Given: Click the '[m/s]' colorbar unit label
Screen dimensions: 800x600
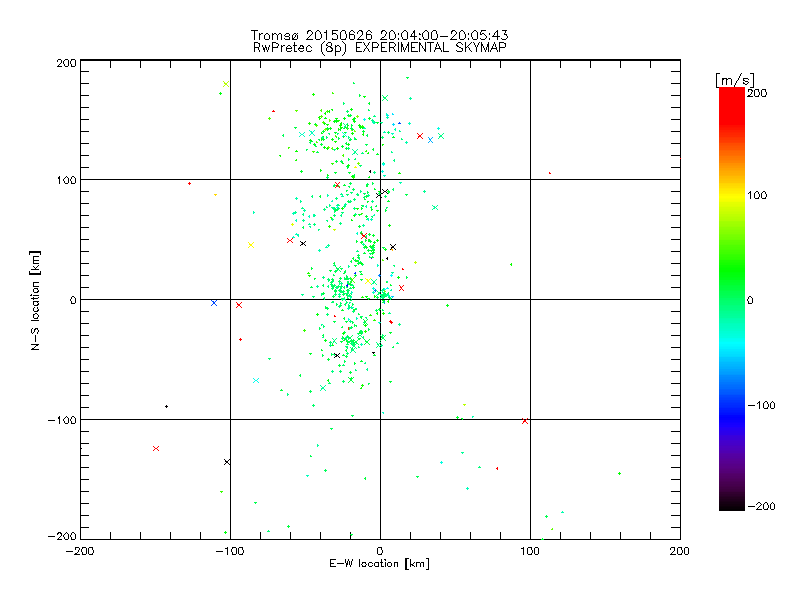Looking at the screenshot, I should tap(734, 80).
